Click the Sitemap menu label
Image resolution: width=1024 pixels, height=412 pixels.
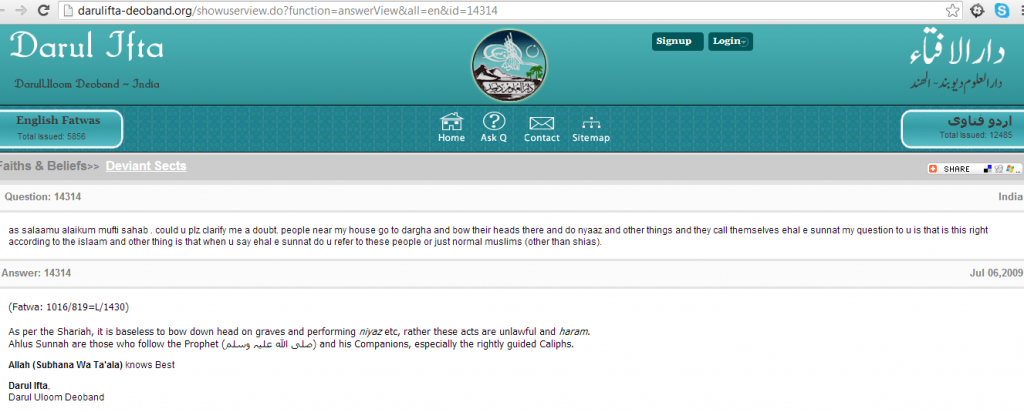pos(591,138)
